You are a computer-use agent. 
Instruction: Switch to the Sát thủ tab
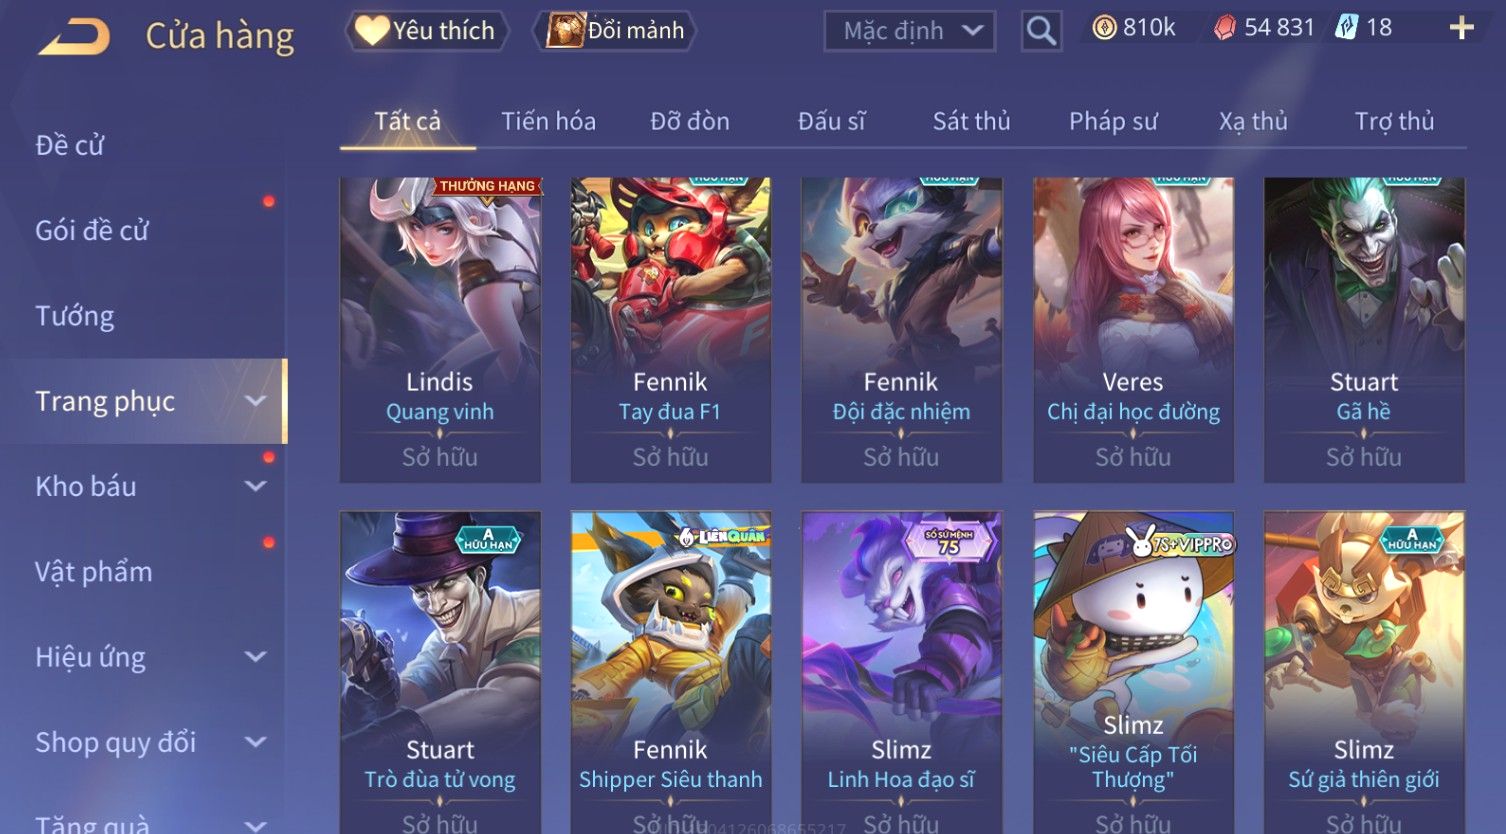click(x=971, y=121)
